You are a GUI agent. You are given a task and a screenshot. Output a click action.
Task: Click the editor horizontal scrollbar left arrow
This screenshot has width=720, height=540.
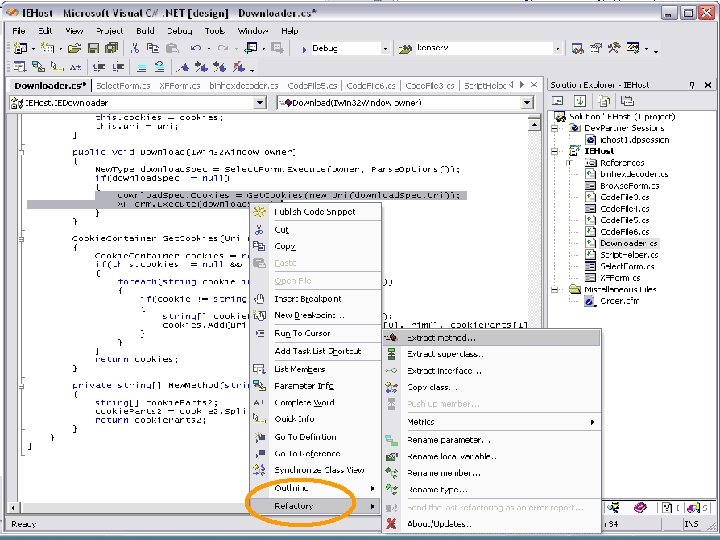point(13,507)
